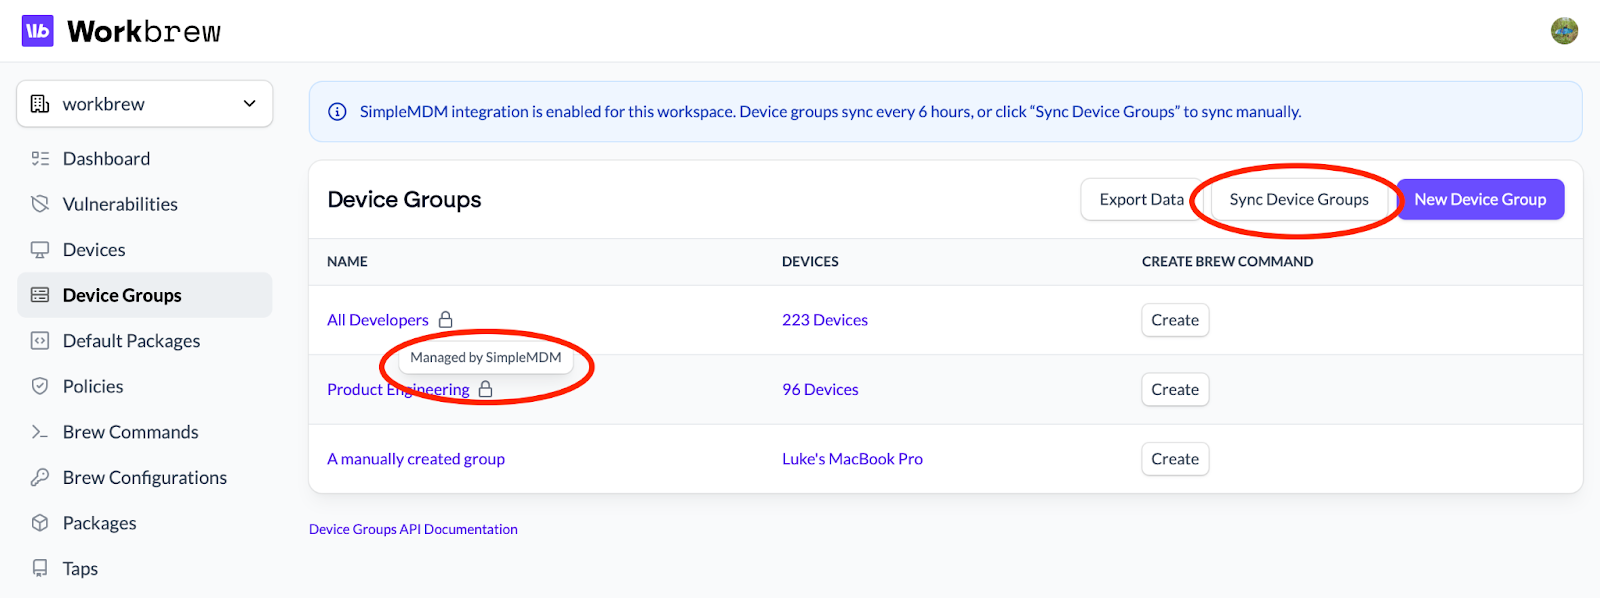The width and height of the screenshot is (1600, 598).
Task: Open Brew Commands from sidebar
Action: [130, 432]
